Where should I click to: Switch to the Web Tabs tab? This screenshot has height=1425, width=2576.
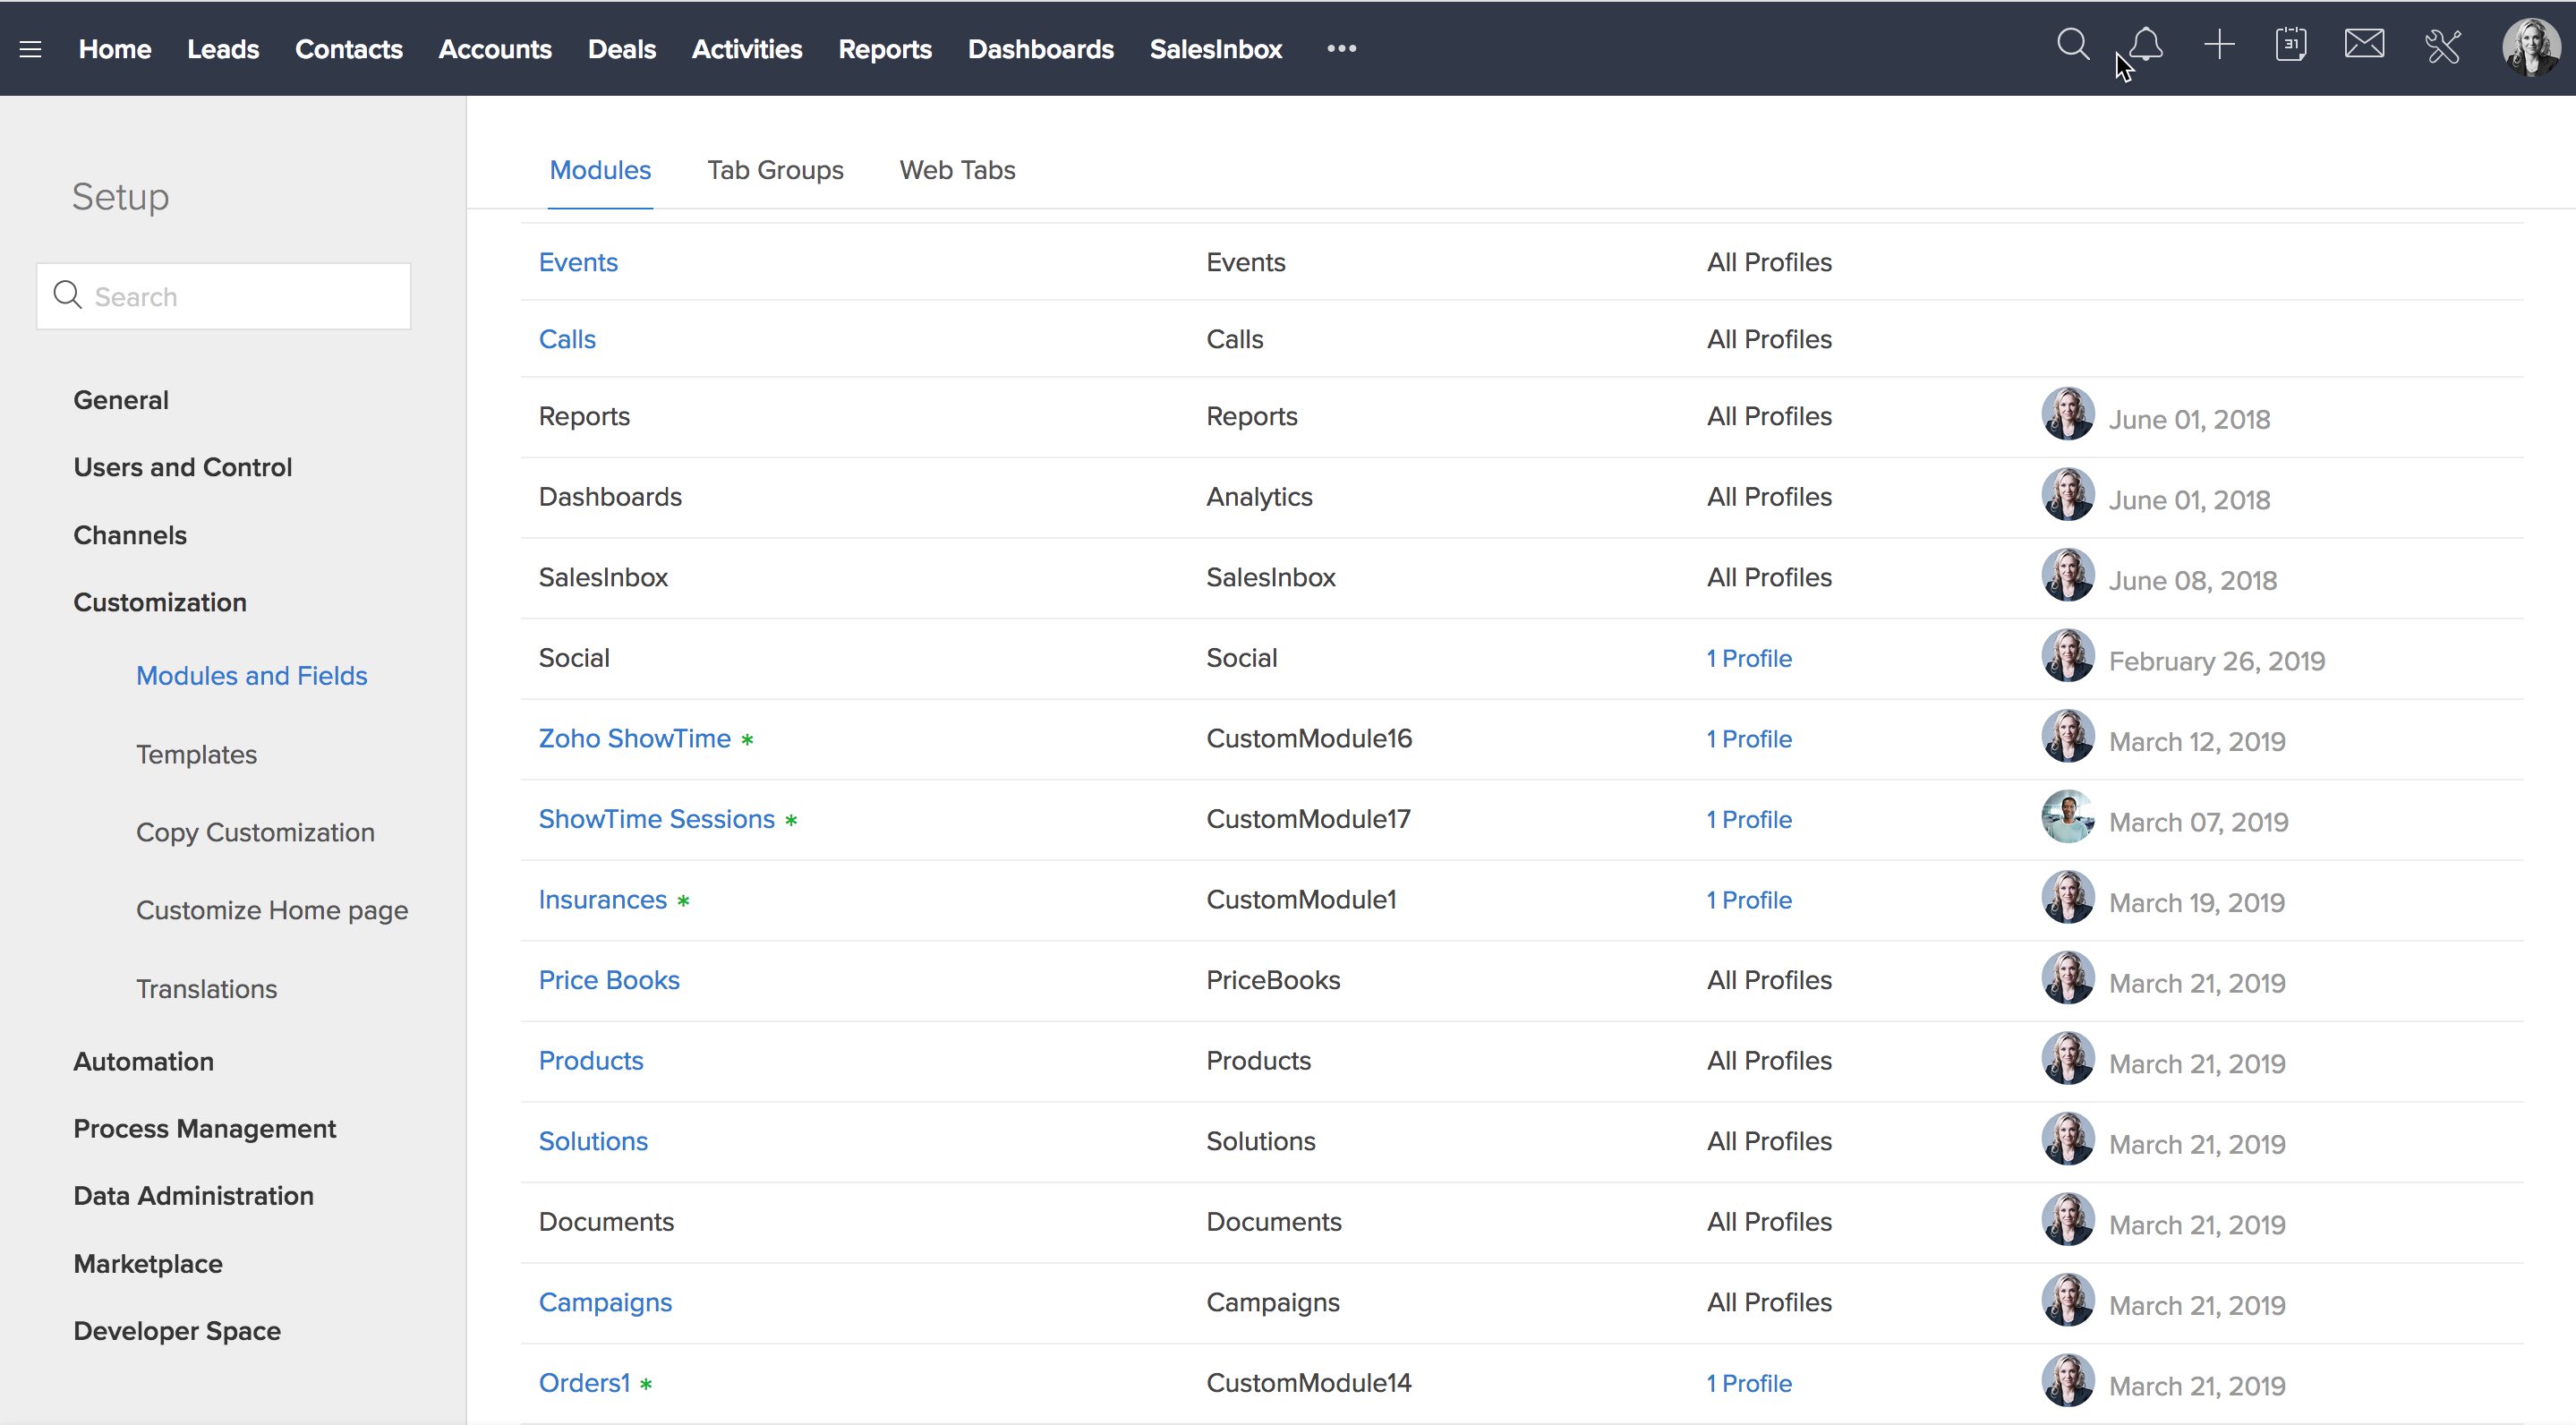pyautogui.click(x=957, y=170)
